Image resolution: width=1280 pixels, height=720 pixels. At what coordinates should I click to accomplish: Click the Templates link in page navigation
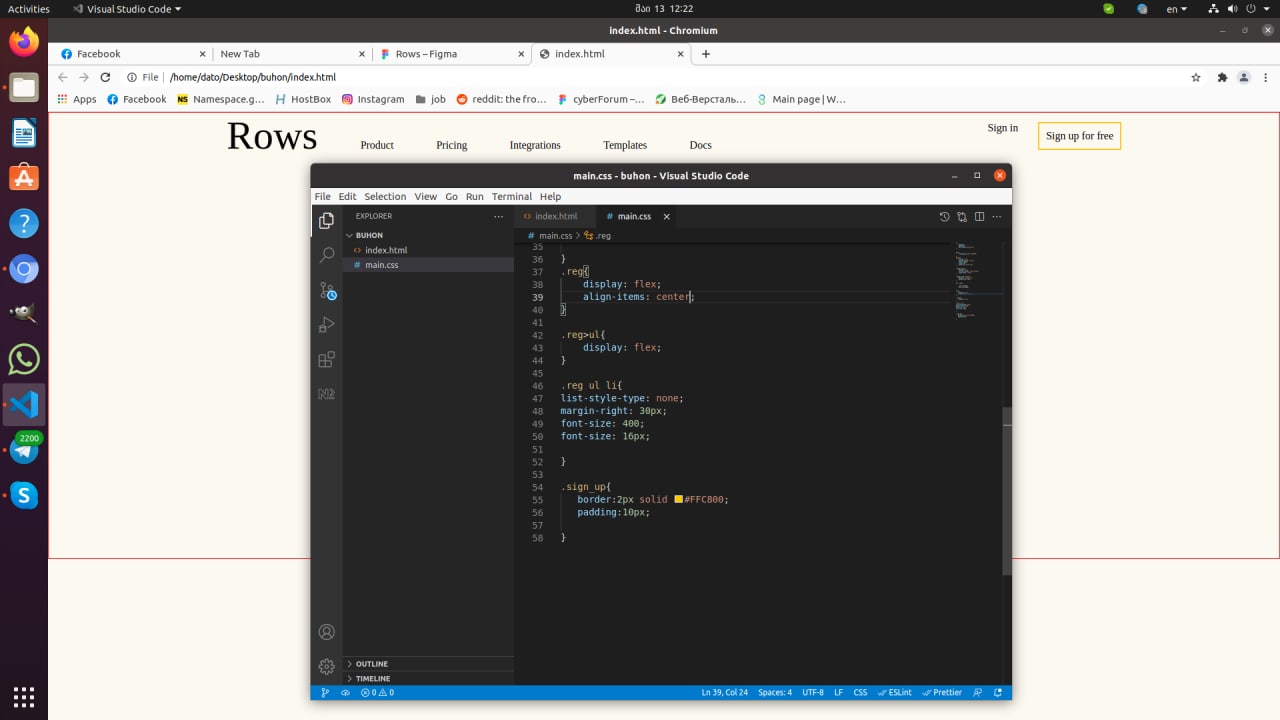tap(625, 145)
